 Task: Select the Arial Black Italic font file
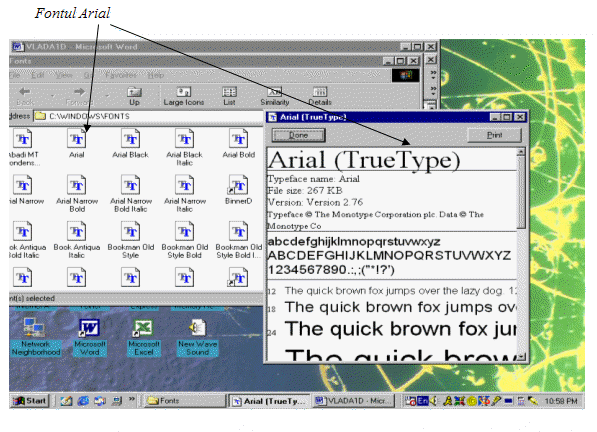185,147
